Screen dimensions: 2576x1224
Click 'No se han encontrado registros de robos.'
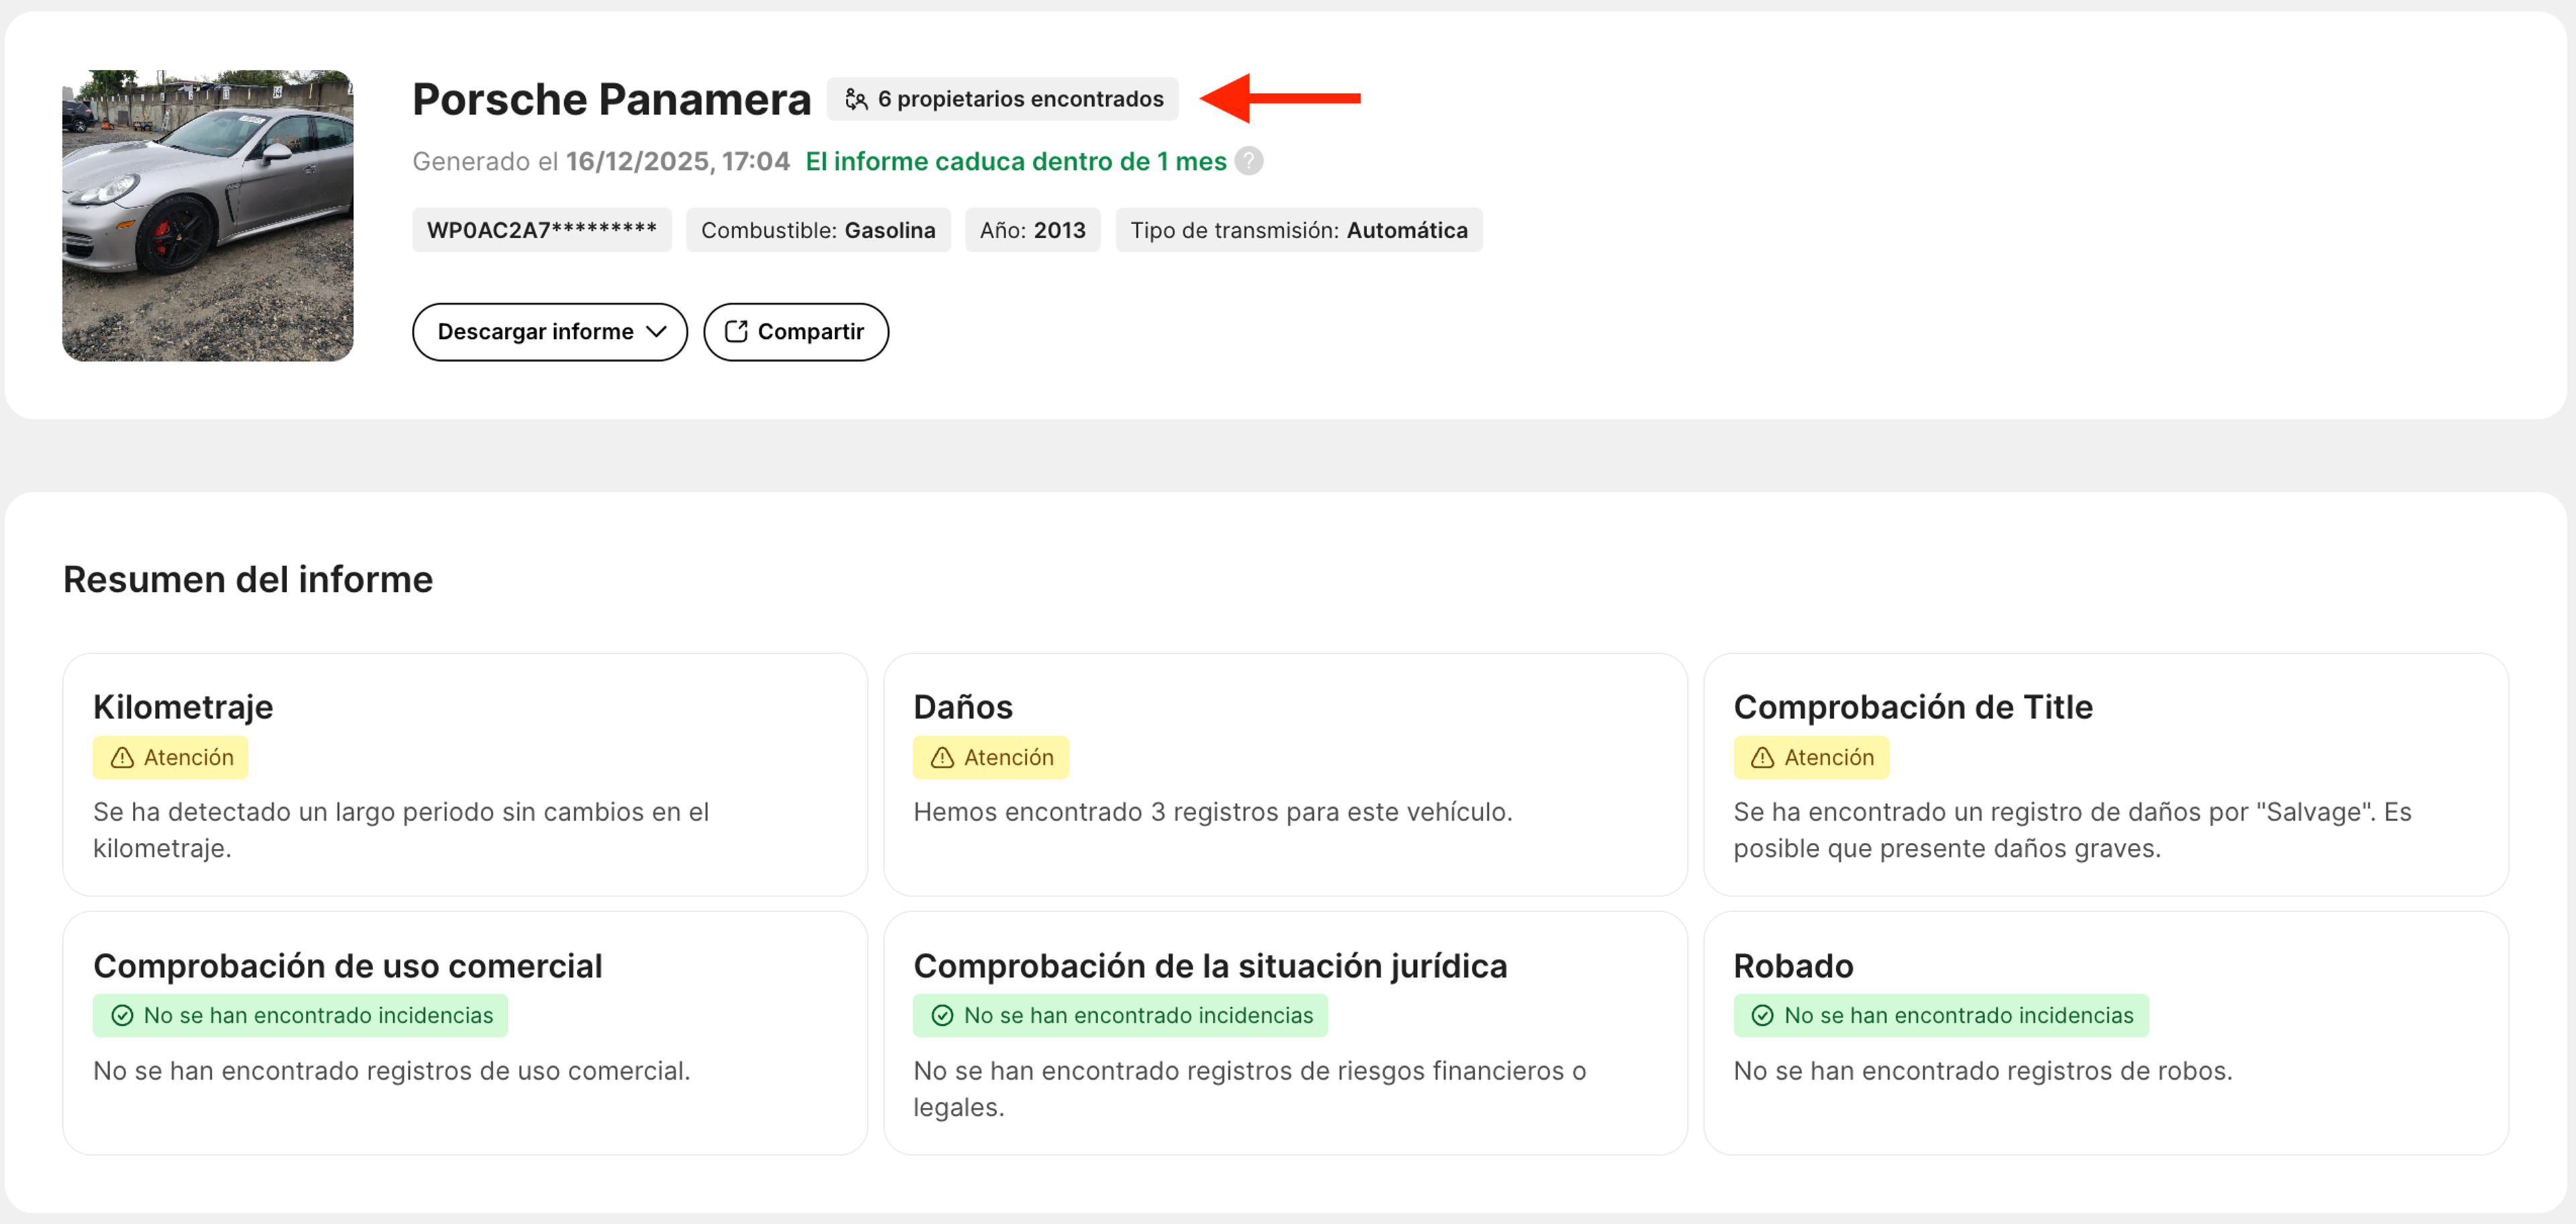[1983, 1071]
